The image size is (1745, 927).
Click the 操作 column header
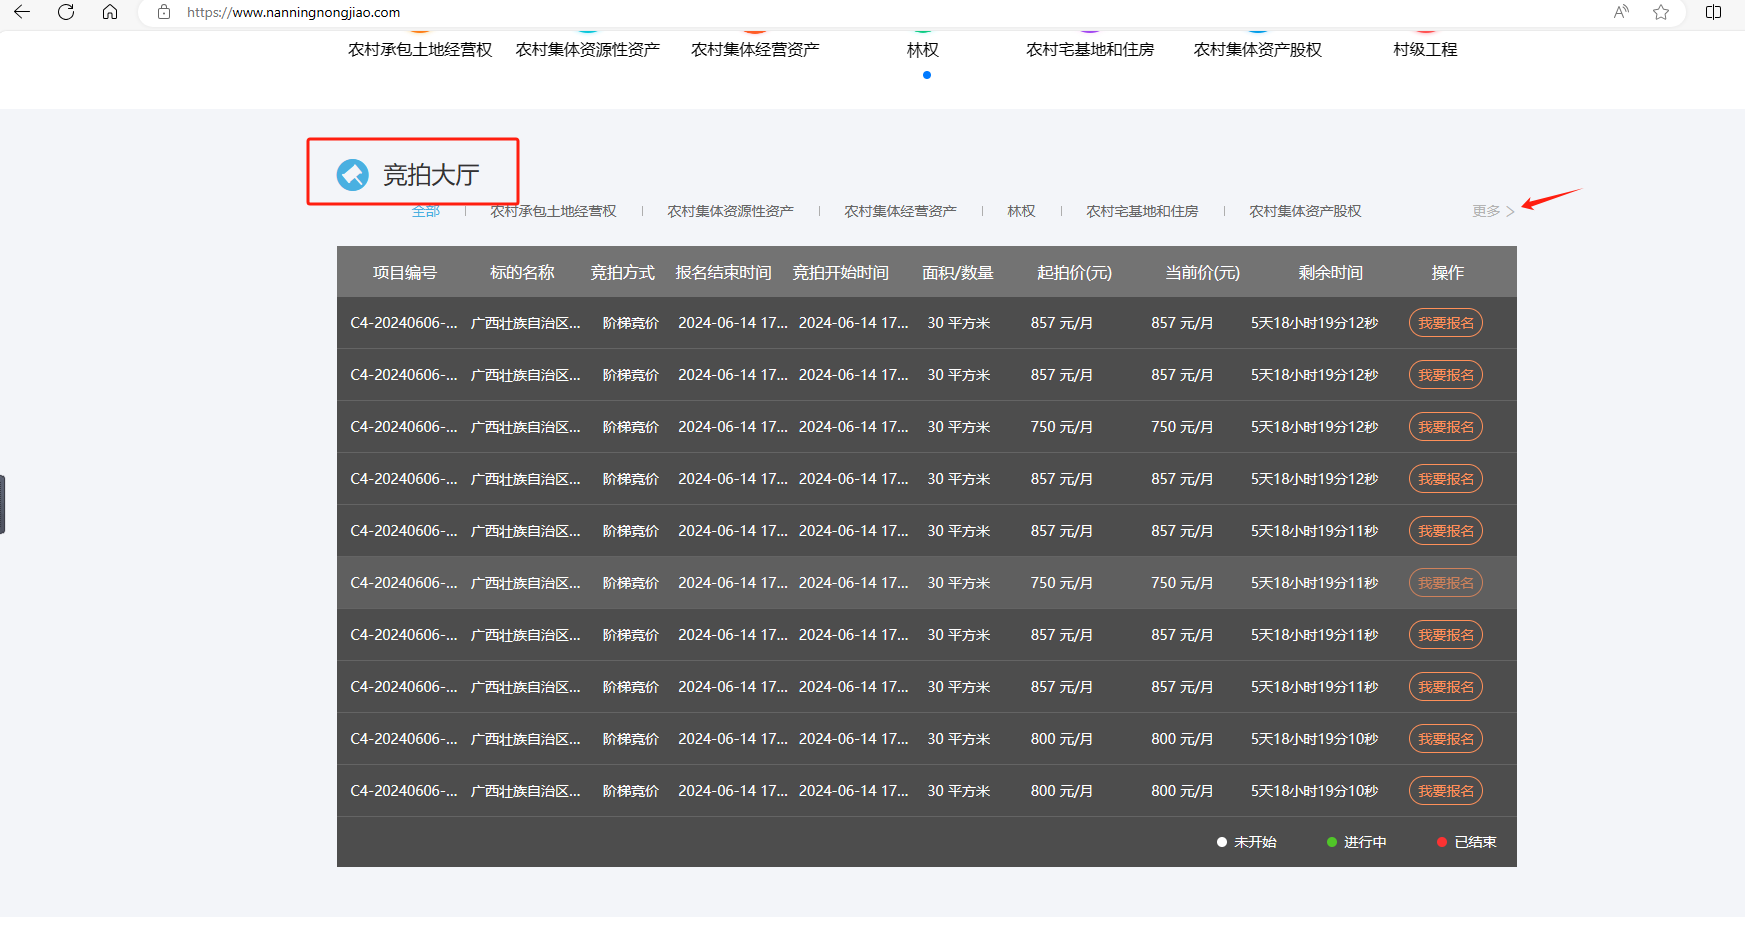[x=1447, y=272]
